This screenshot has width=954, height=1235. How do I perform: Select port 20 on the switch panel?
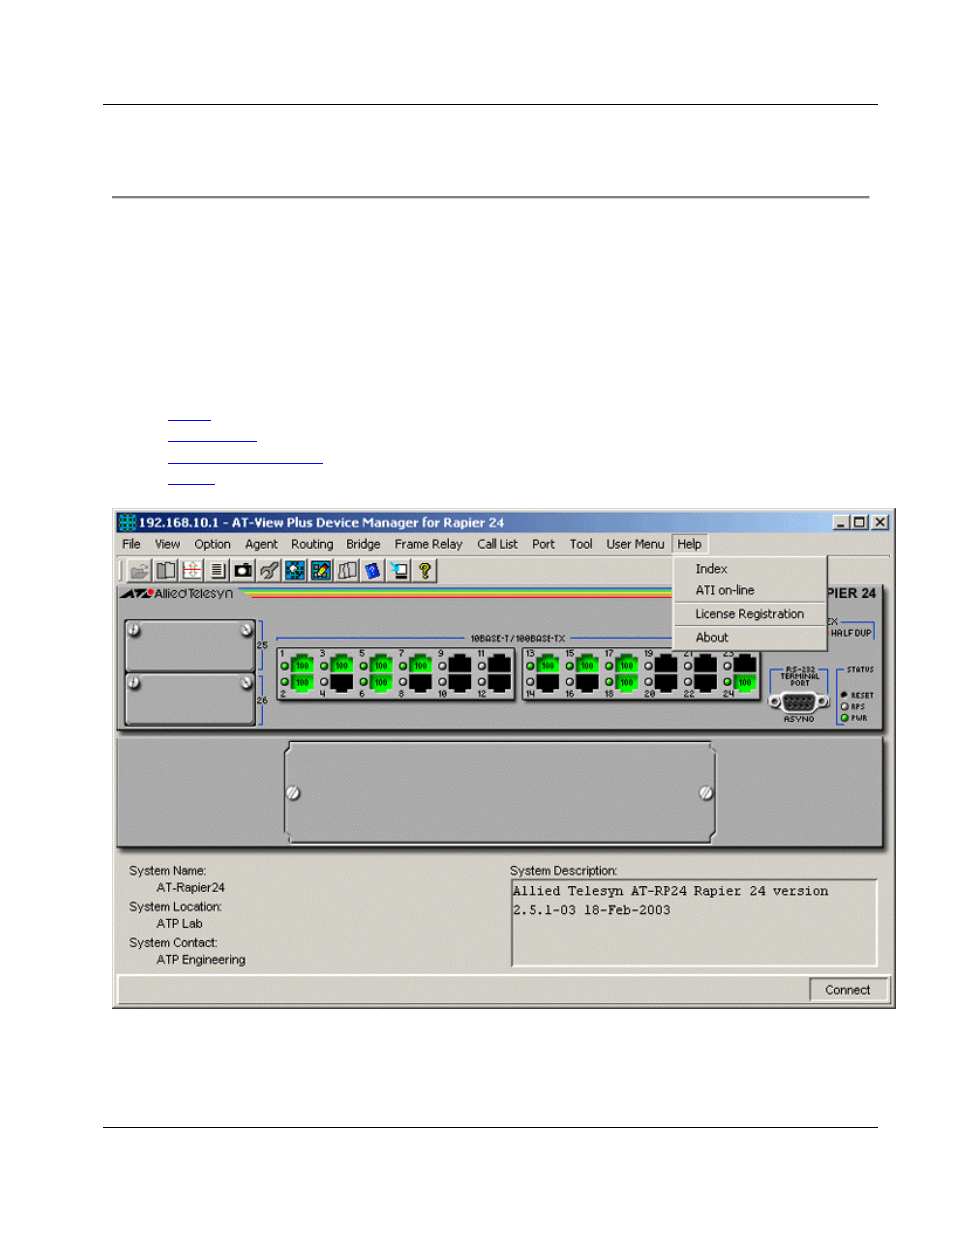click(666, 682)
